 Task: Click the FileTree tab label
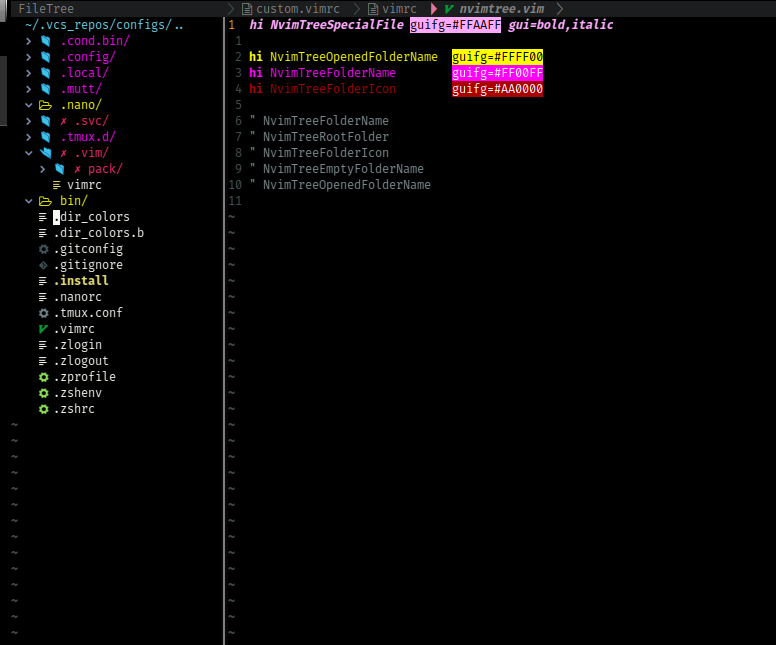46,8
